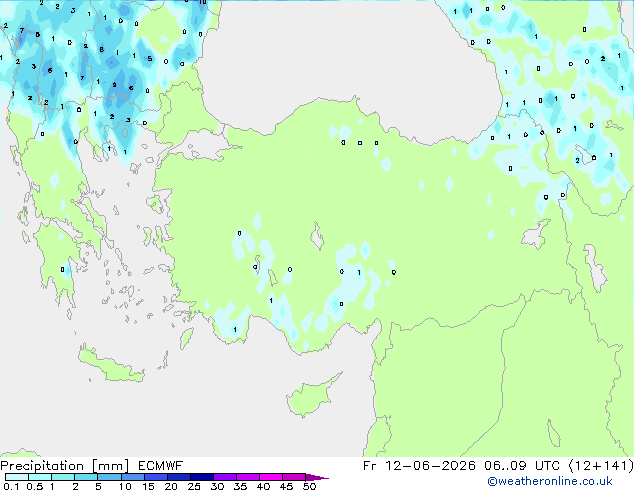Click the "10" legend value
The image size is (634, 490).
pos(125,486)
